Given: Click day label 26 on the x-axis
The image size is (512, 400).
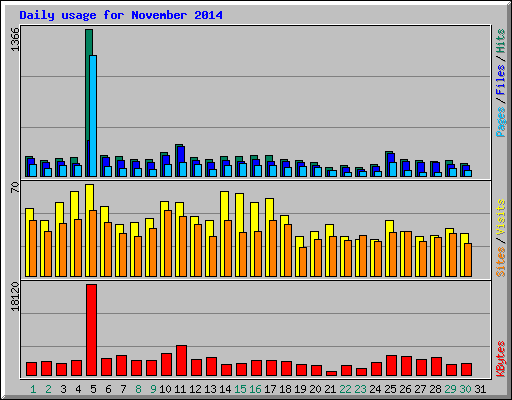Looking at the screenshot, I should 405,389.
